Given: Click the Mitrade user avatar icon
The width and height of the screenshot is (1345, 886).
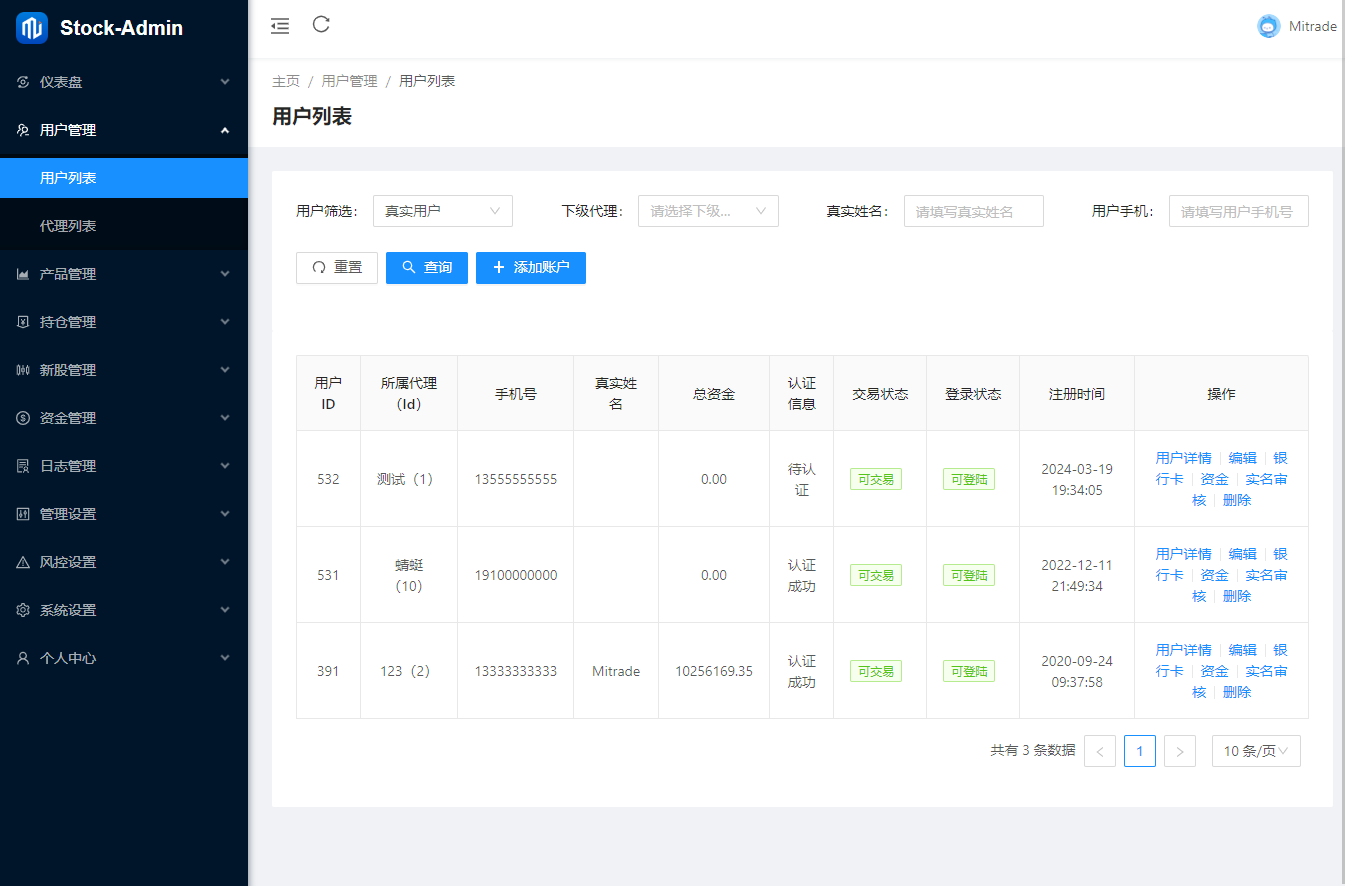Looking at the screenshot, I should pyautogui.click(x=1268, y=27).
